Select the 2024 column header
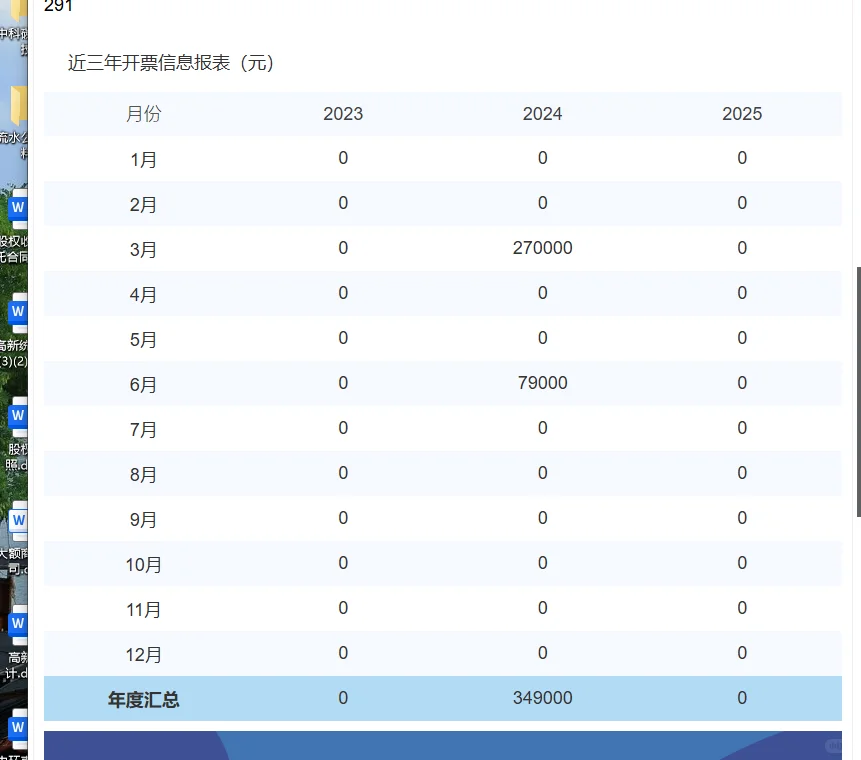The height and width of the screenshot is (760, 861). point(542,114)
